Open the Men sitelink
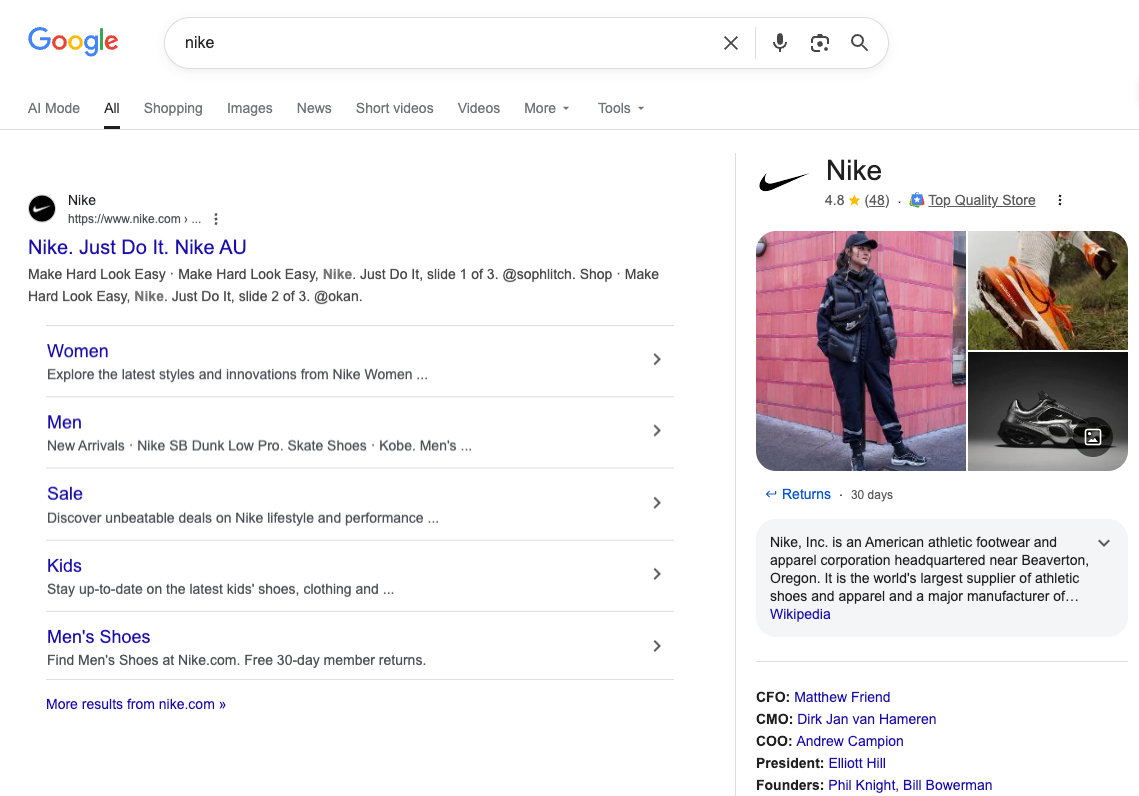Image resolution: width=1139 pixels, height=796 pixels. pyautogui.click(x=65, y=422)
